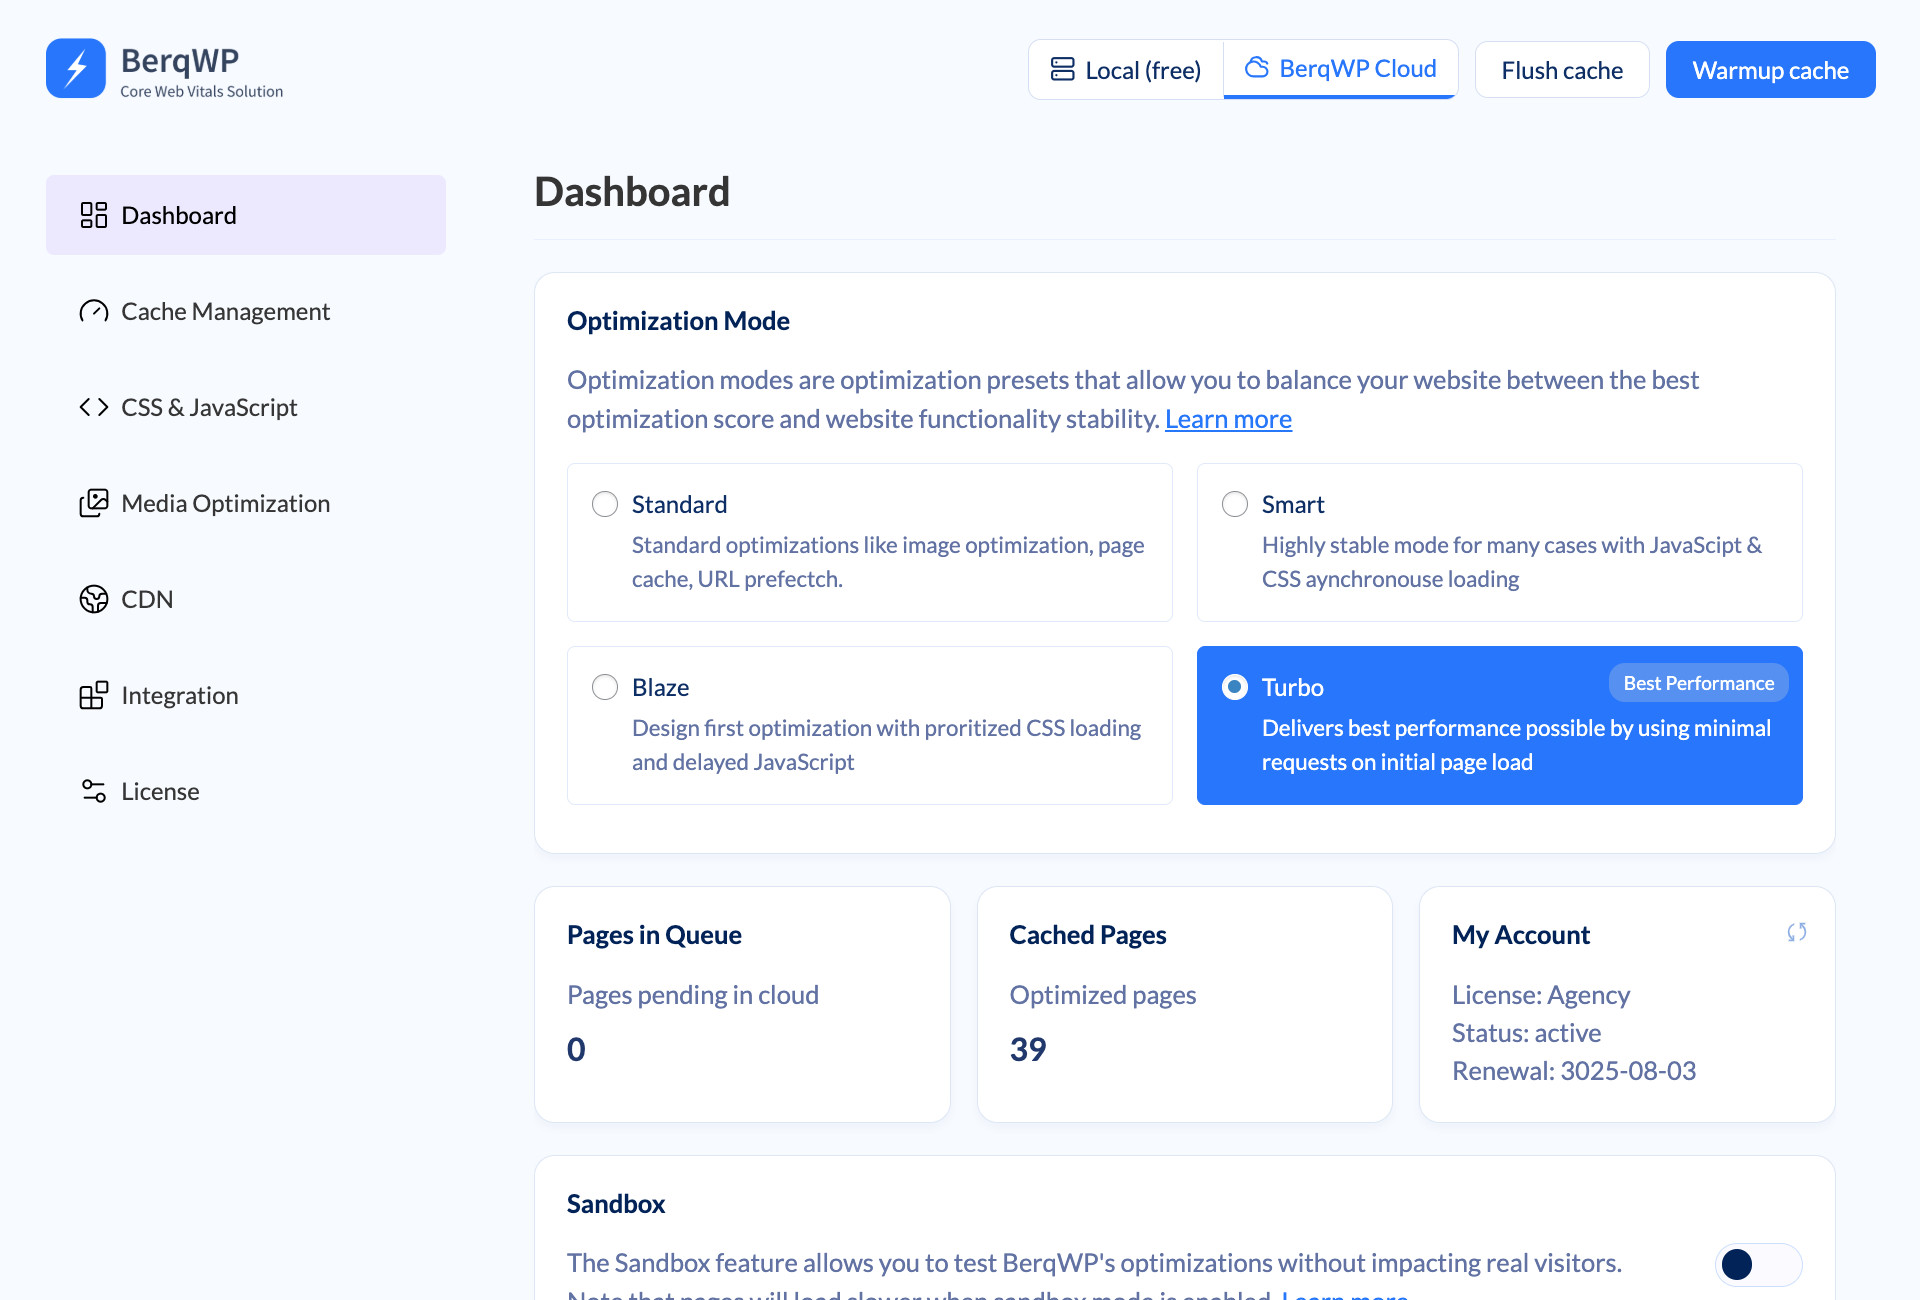Refresh My Account info with the refresh icon
This screenshot has width=1920, height=1300.
[1795, 932]
